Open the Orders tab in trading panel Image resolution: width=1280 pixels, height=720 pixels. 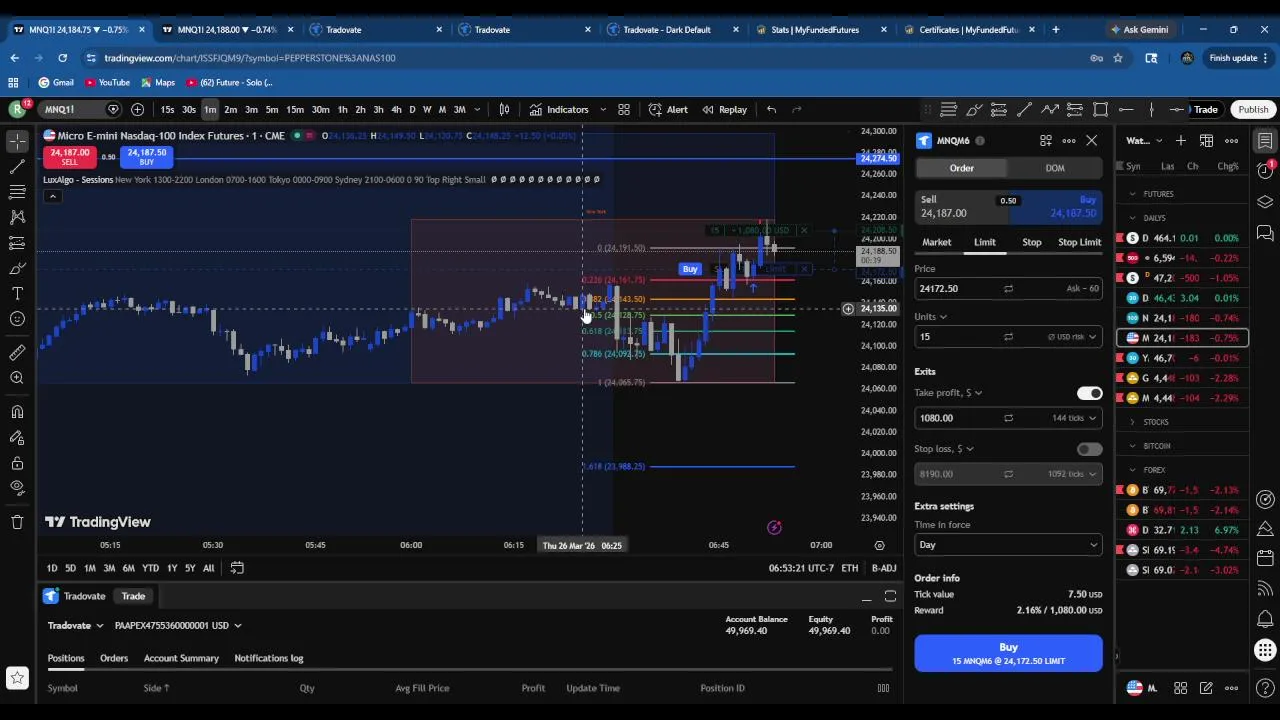[114, 658]
